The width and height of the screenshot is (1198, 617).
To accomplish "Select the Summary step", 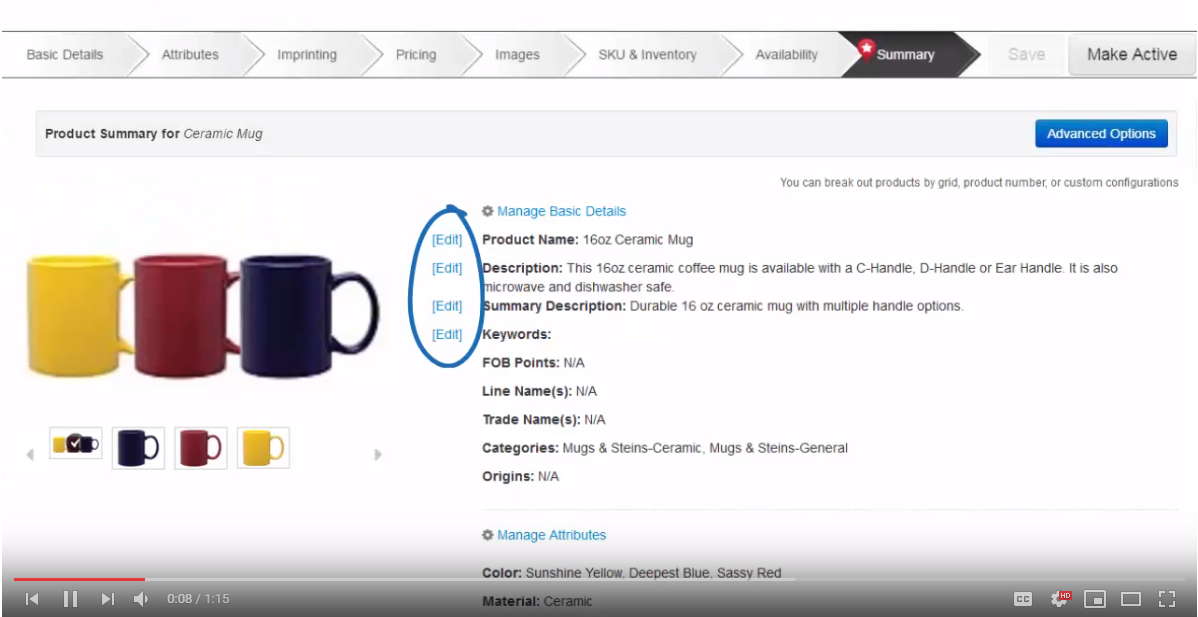I will pyautogui.click(x=905, y=55).
